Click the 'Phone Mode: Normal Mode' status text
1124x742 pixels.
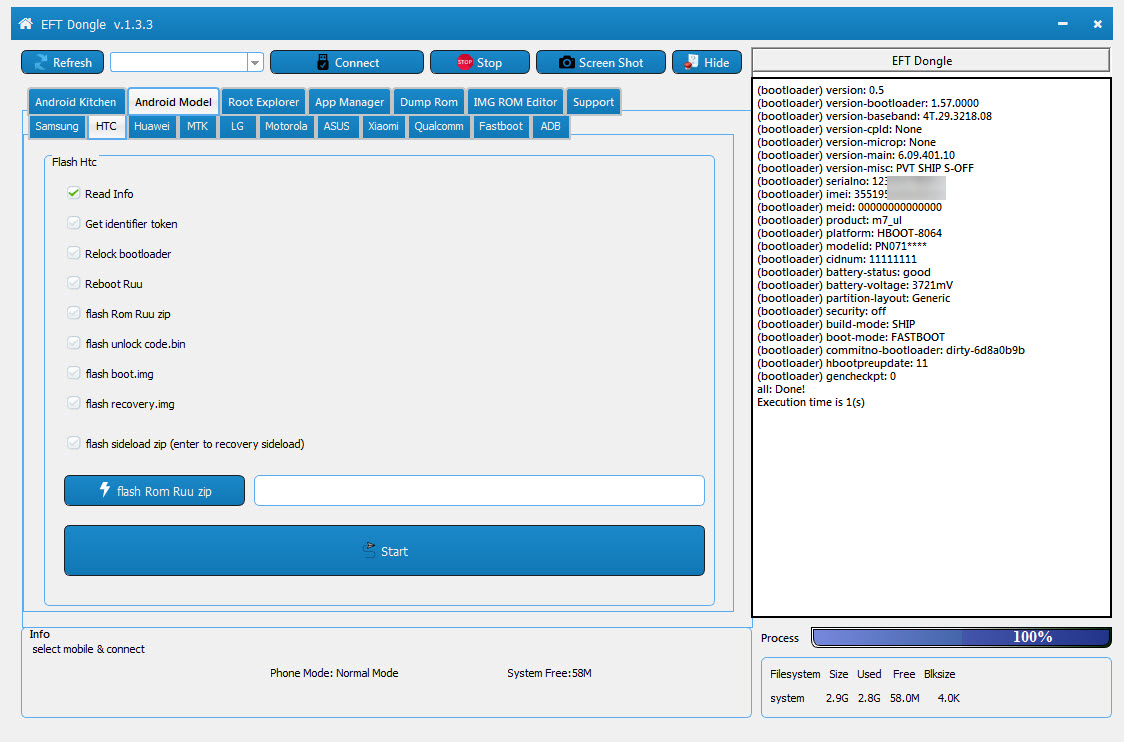coord(334,673)
